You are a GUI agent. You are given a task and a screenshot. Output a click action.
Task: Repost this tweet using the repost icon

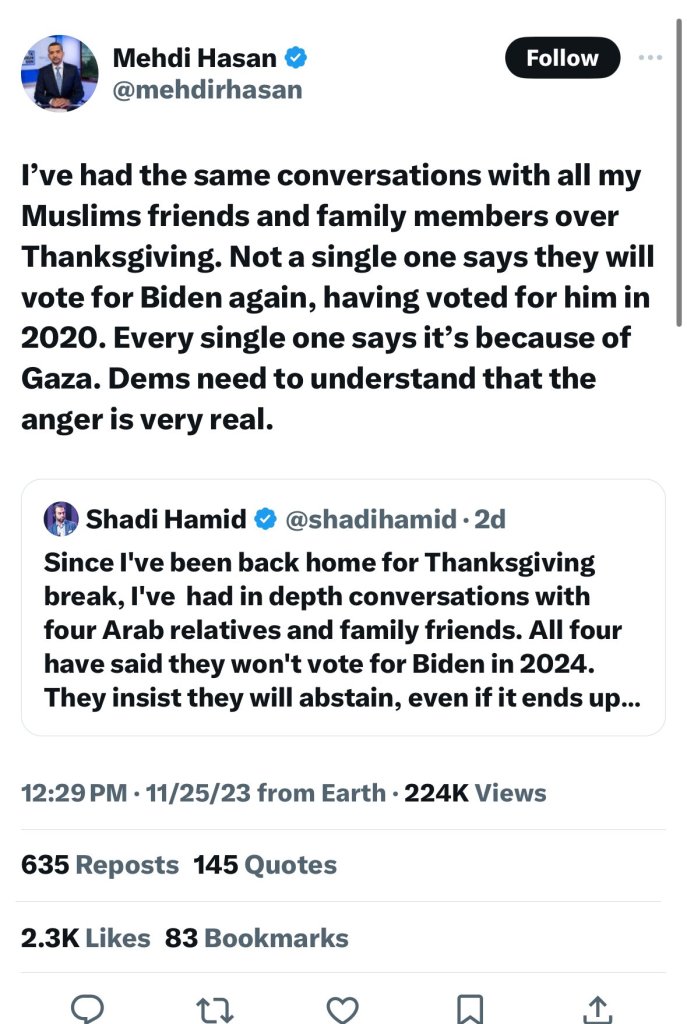pyautogui.click(x=215, y=1007)
